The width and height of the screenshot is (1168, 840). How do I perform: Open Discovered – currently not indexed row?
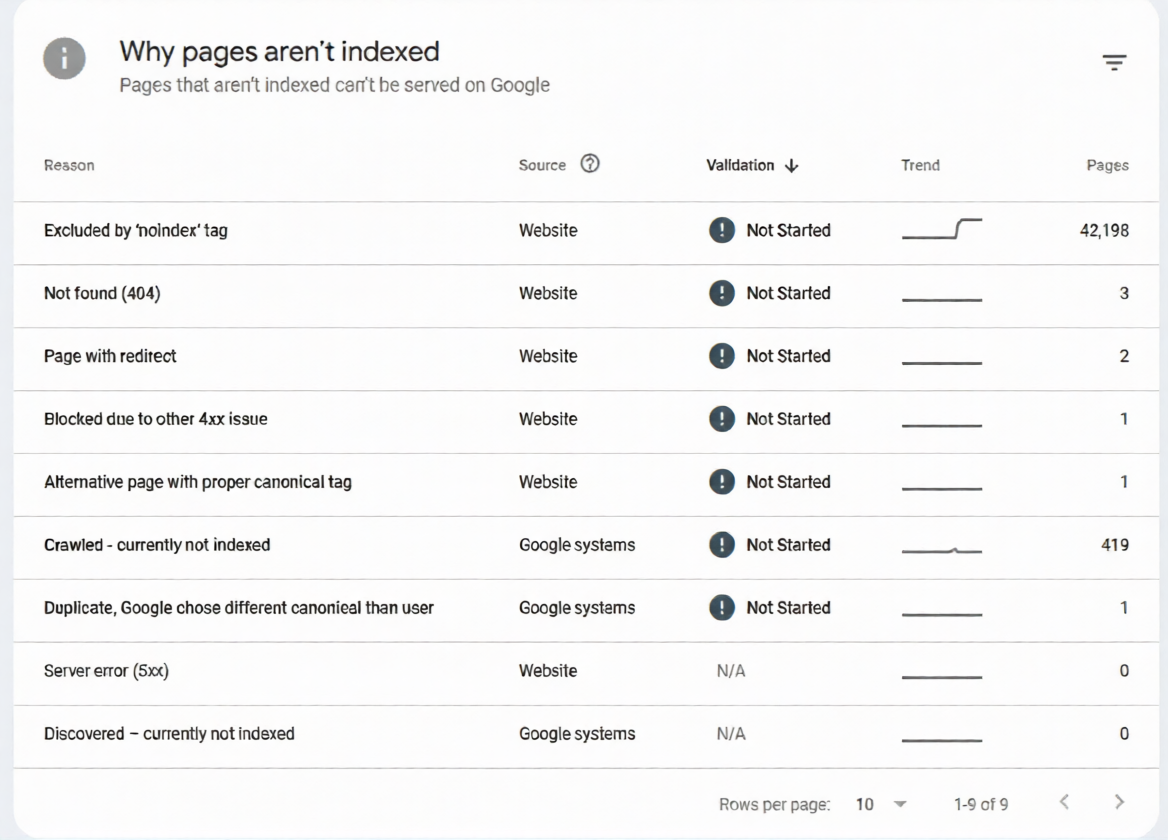(169, 734)
